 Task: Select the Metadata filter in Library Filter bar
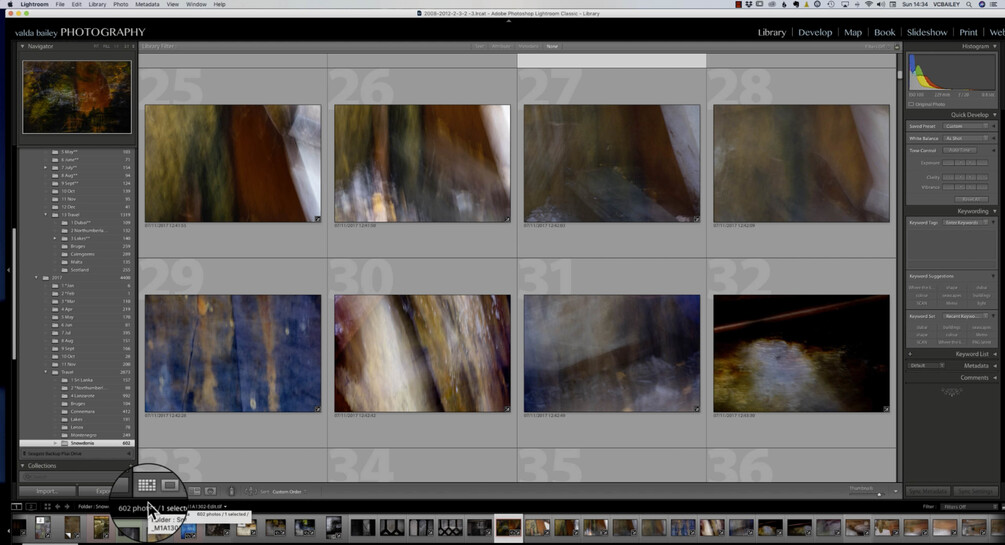click(x=528, y=46)
